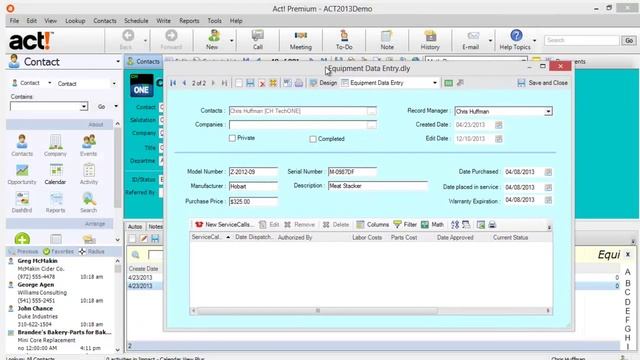Image resolution: width=640 pixels, height=360 pixels.
Task: Click in the Purchase Price field
Action: point(253,202)
